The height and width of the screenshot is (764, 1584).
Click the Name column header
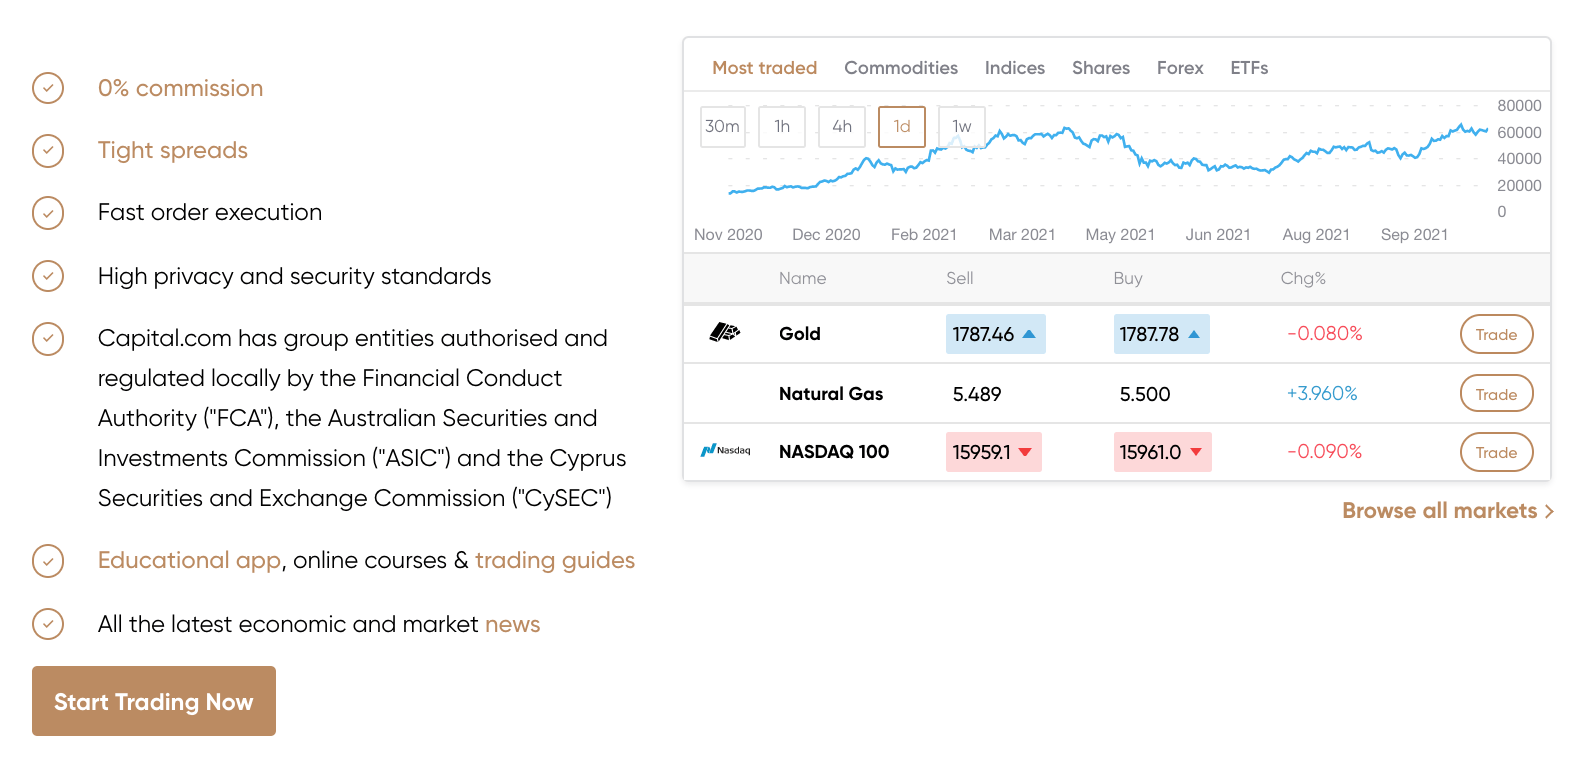[x=803, y=278]
